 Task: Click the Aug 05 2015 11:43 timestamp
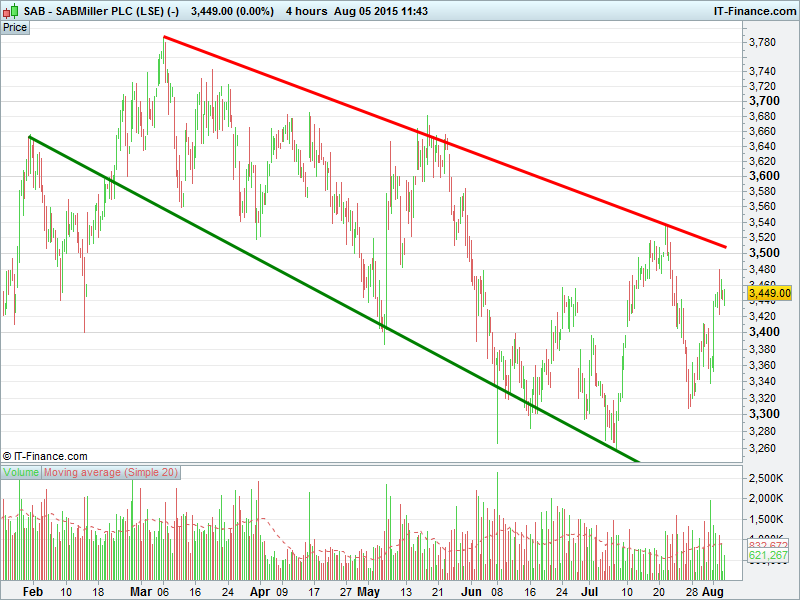381,11
